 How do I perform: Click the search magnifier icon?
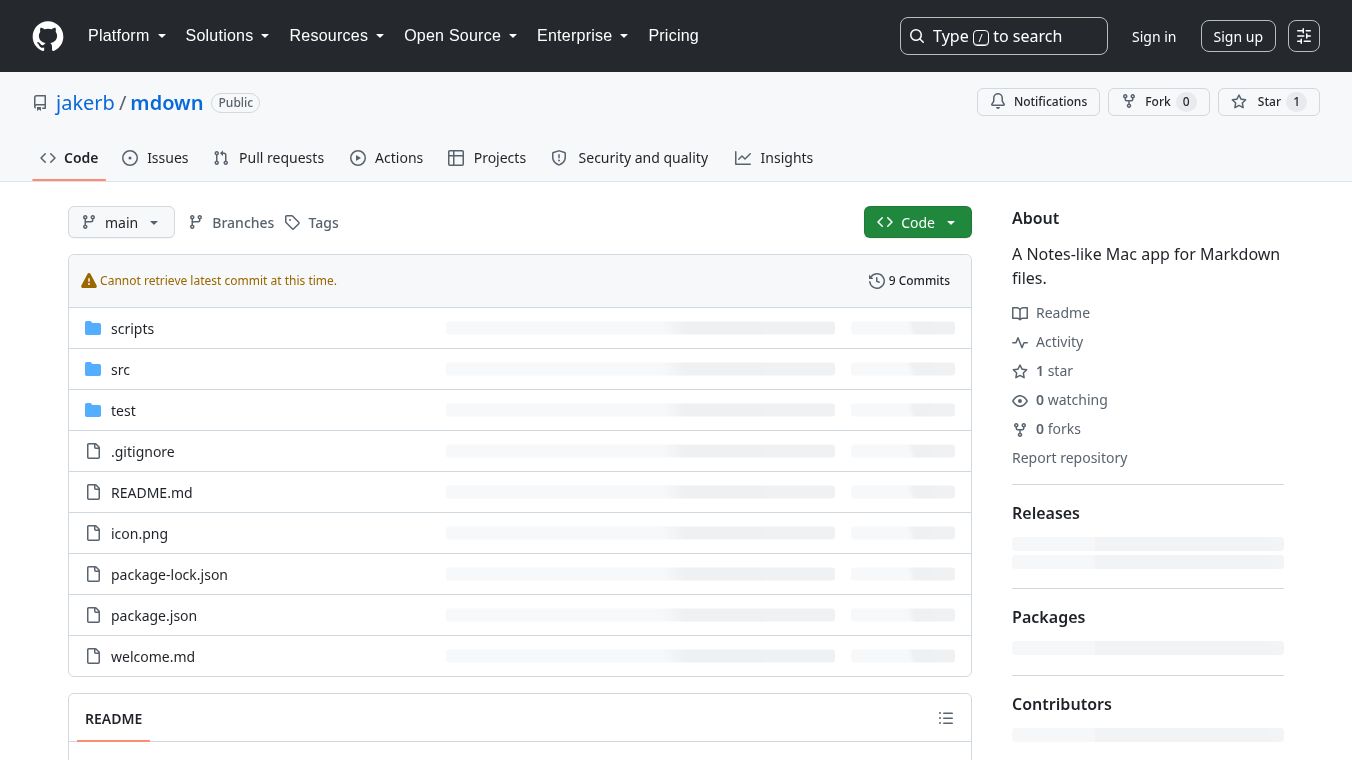pos(917,36)
